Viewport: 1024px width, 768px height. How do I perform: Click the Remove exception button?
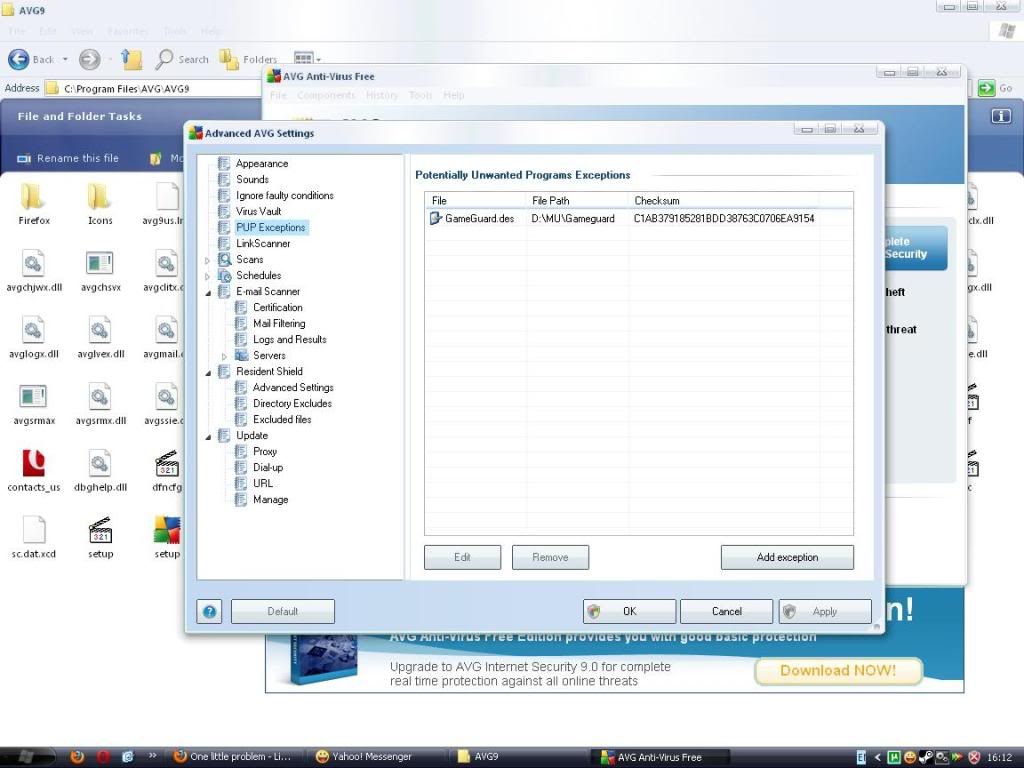(x=550, y=557)
